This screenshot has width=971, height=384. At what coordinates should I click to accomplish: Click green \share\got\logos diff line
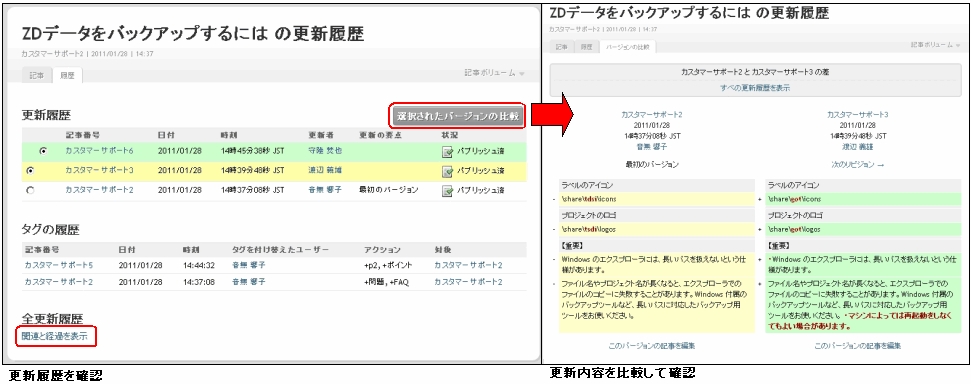click(x=863, y=229)
